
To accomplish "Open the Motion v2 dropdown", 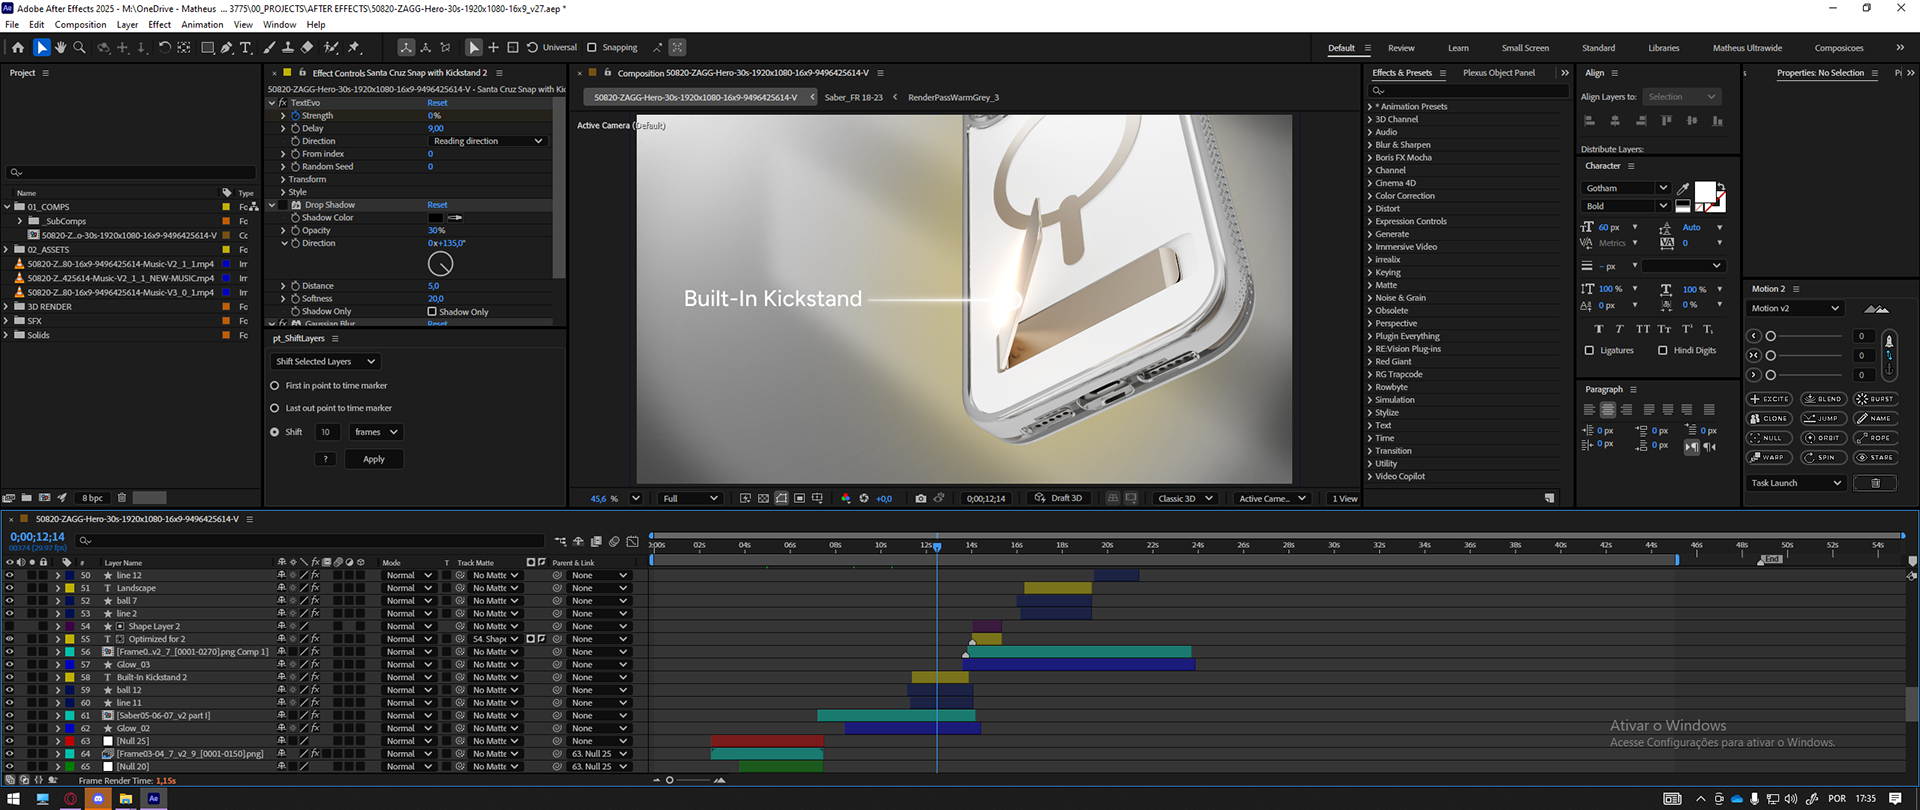I will 1794,308.
